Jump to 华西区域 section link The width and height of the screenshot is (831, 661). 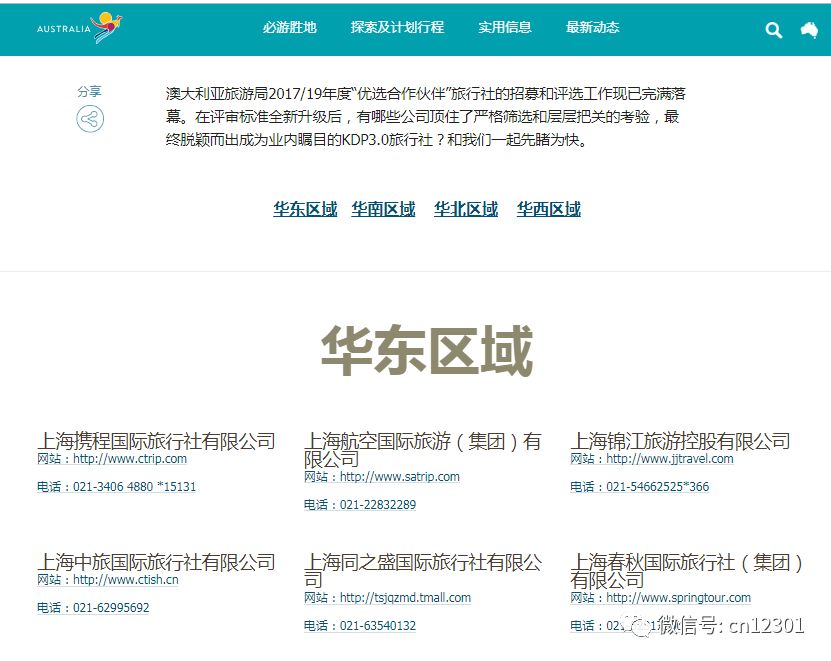pos(549,209)
